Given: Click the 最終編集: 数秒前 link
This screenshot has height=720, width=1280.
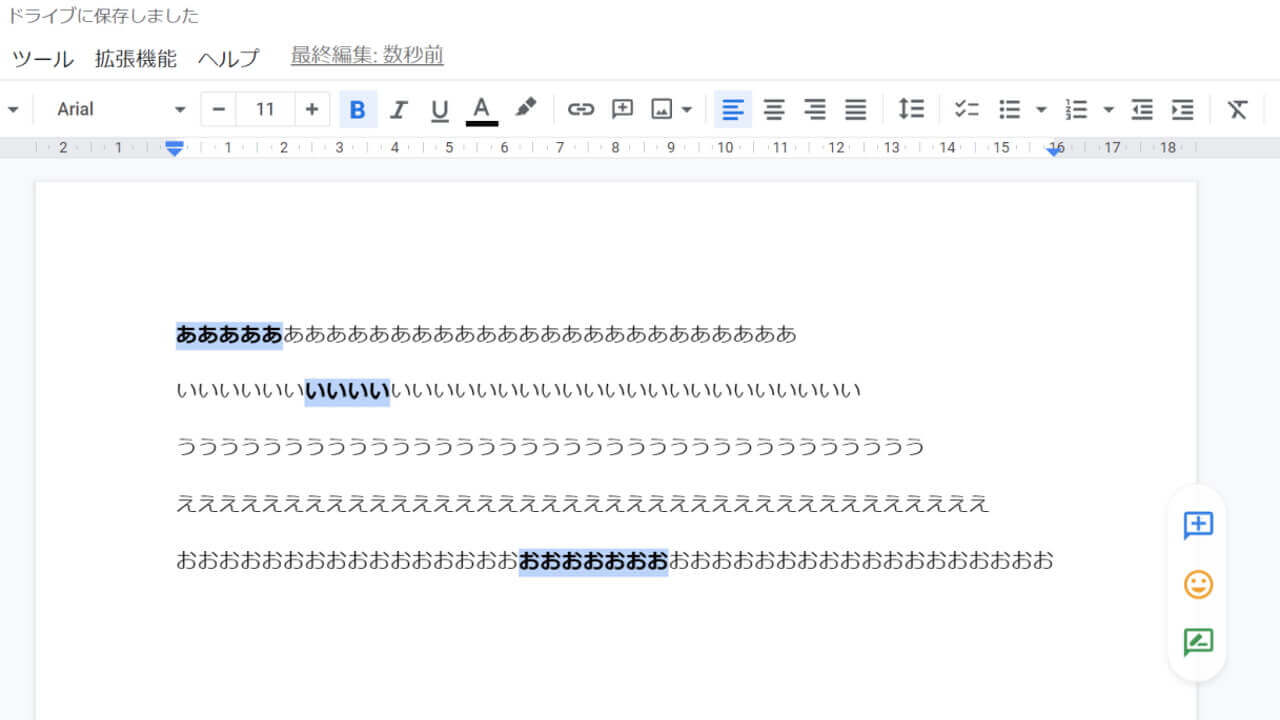Looking at the screenshot, I should [x=366, y=56].
